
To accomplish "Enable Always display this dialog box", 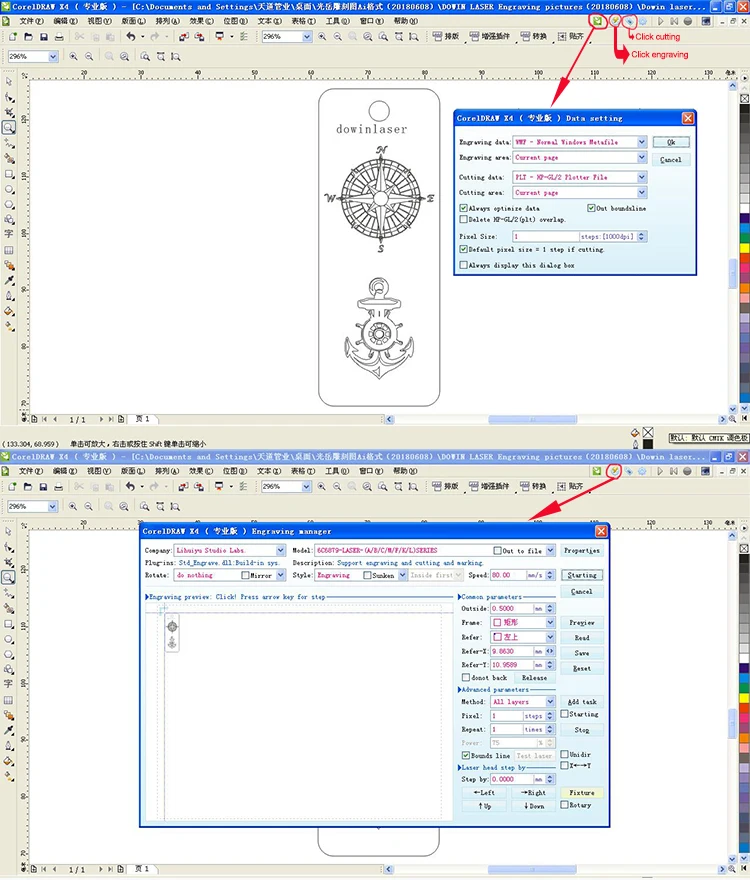I will coord(463,265).
